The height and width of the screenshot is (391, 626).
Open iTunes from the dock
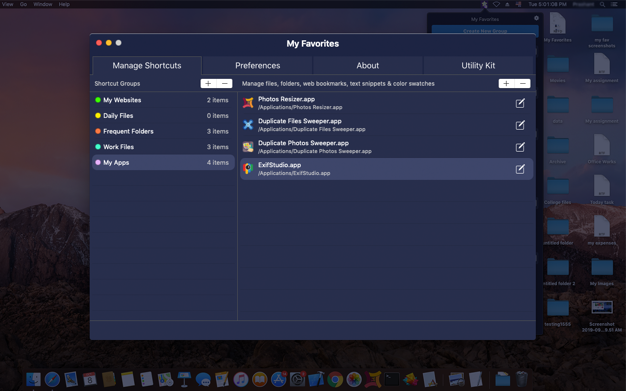point(241,379)
